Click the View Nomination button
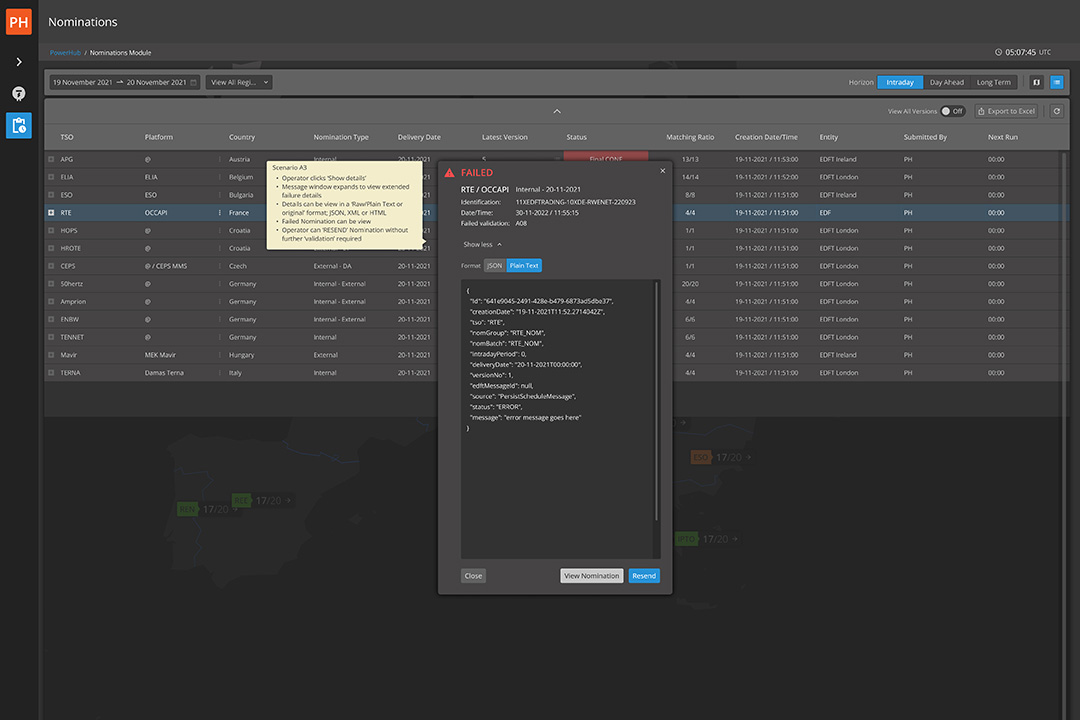 click(591, 576)
